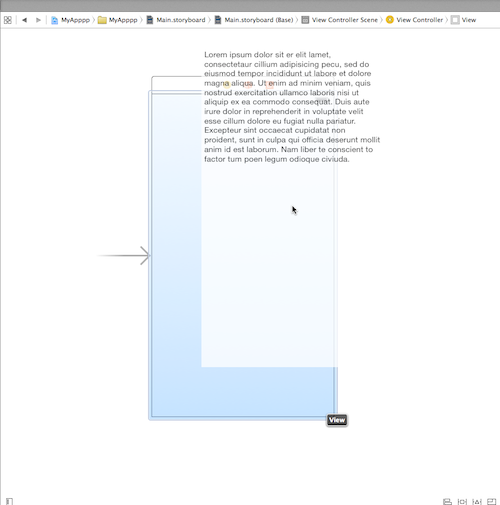
Task: Click the View tooltip label
Action: [337, 420]
